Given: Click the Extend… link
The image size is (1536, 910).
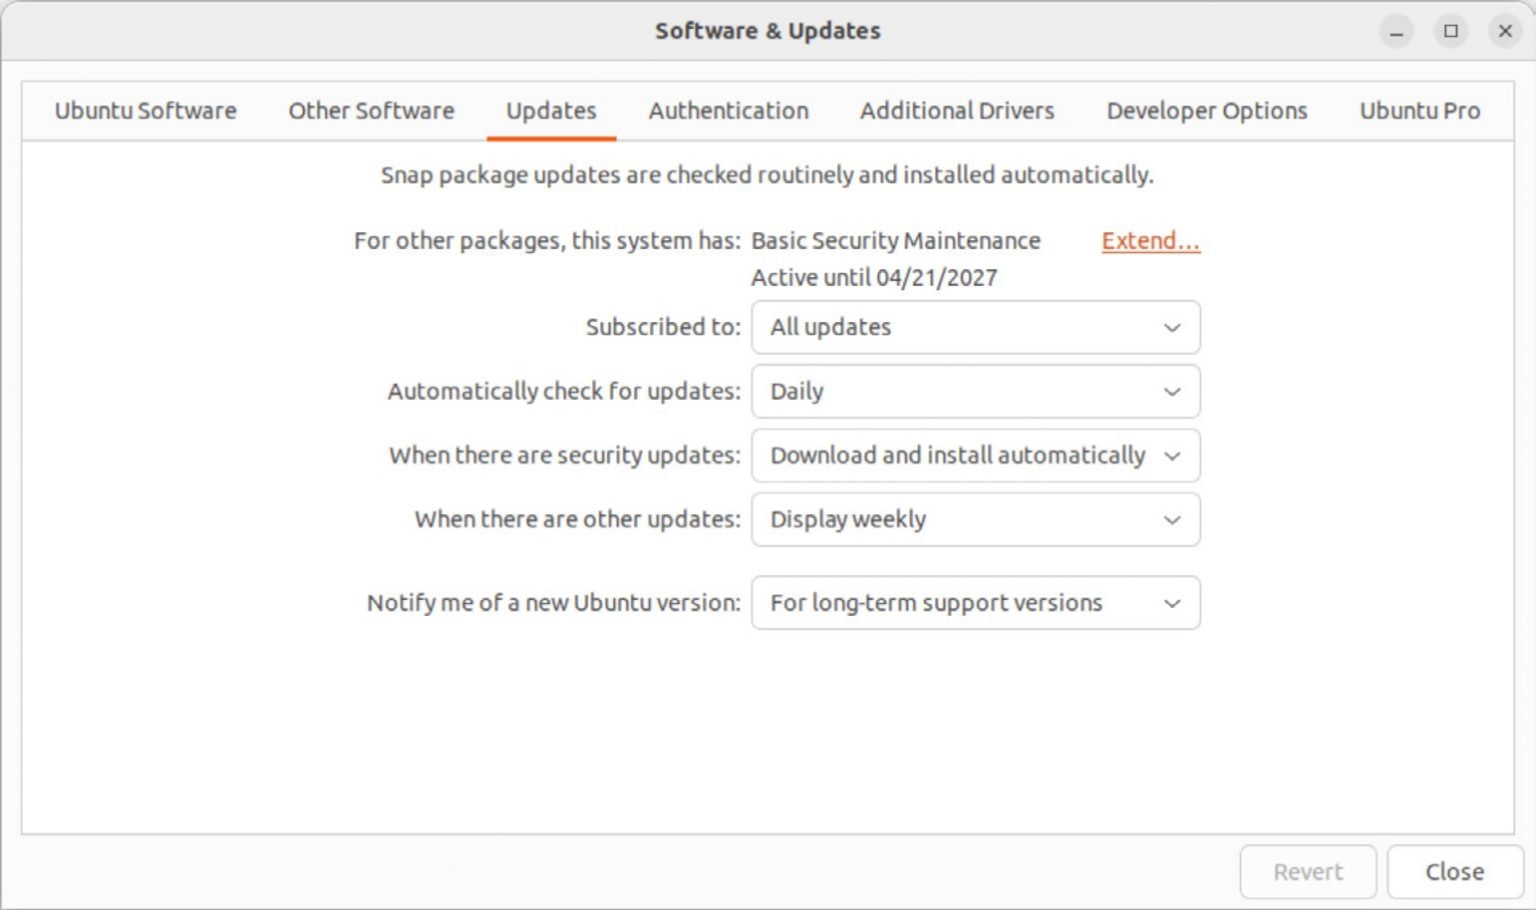Looking at the screenshot, I should 1150,241.
